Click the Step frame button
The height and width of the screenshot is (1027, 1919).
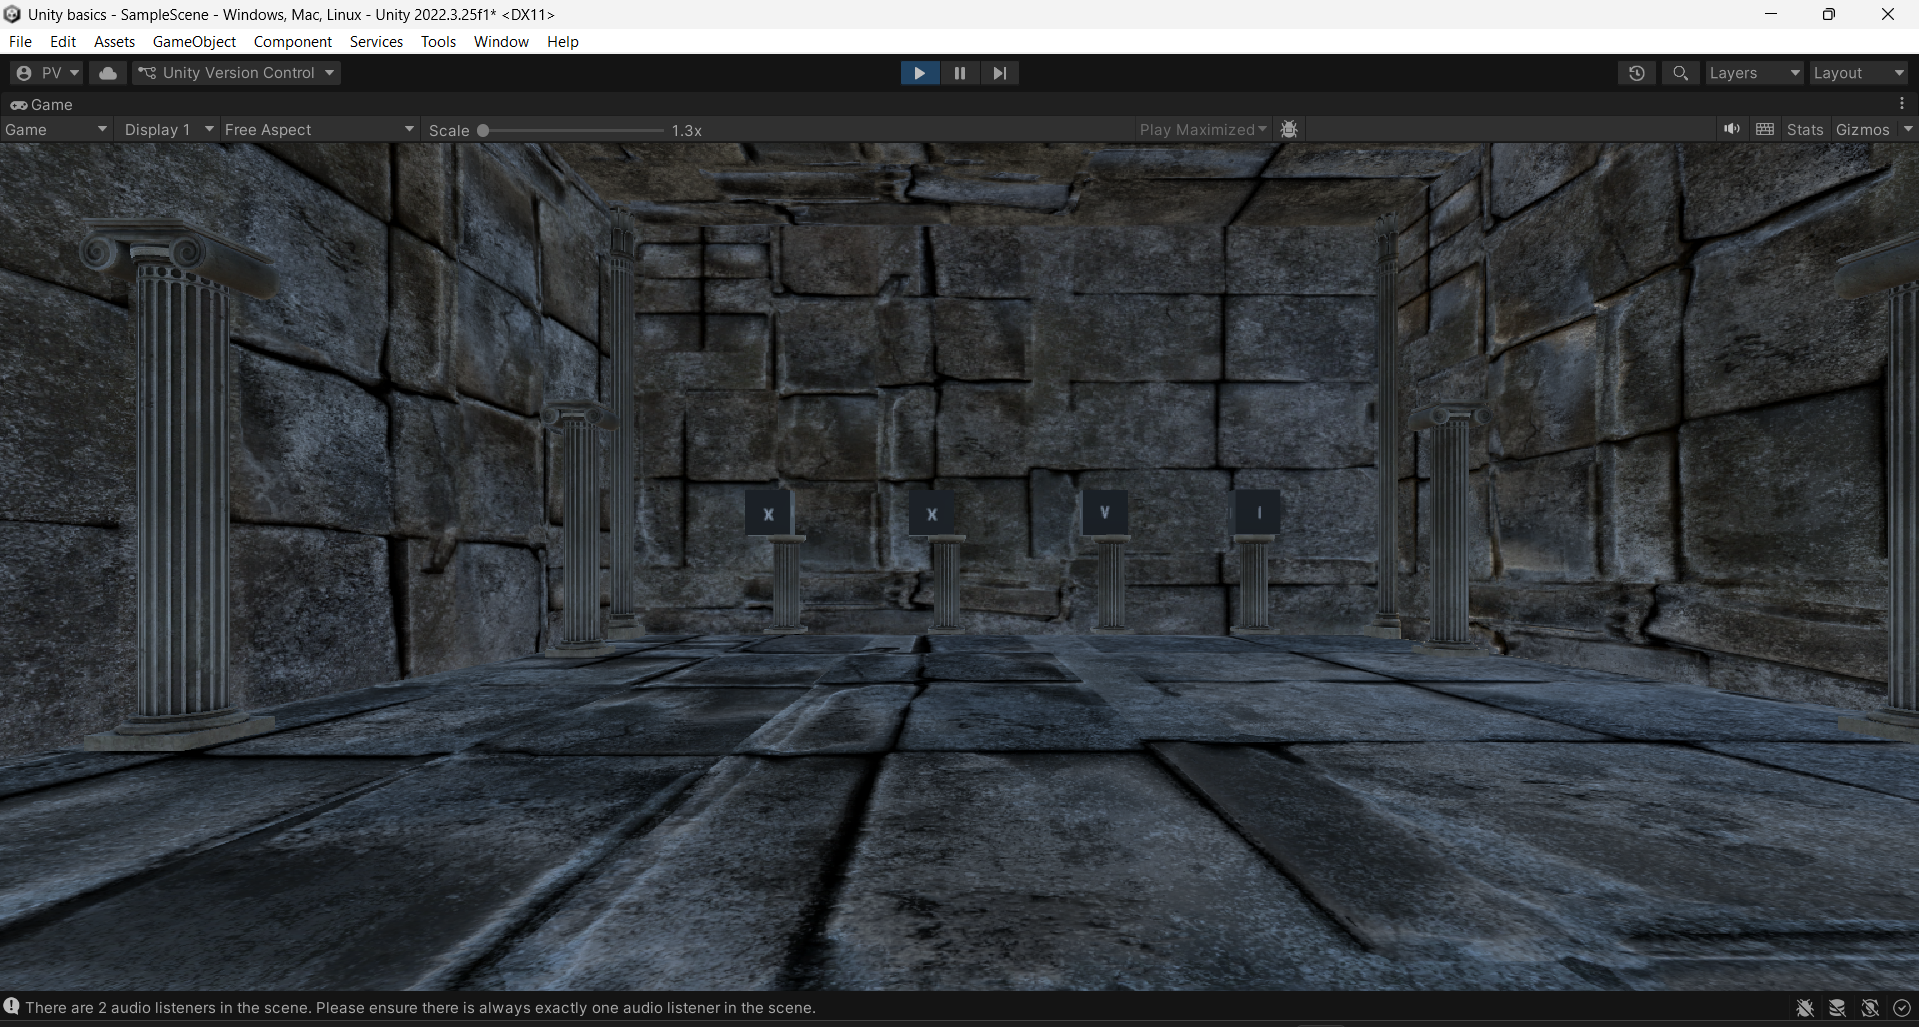999,73
